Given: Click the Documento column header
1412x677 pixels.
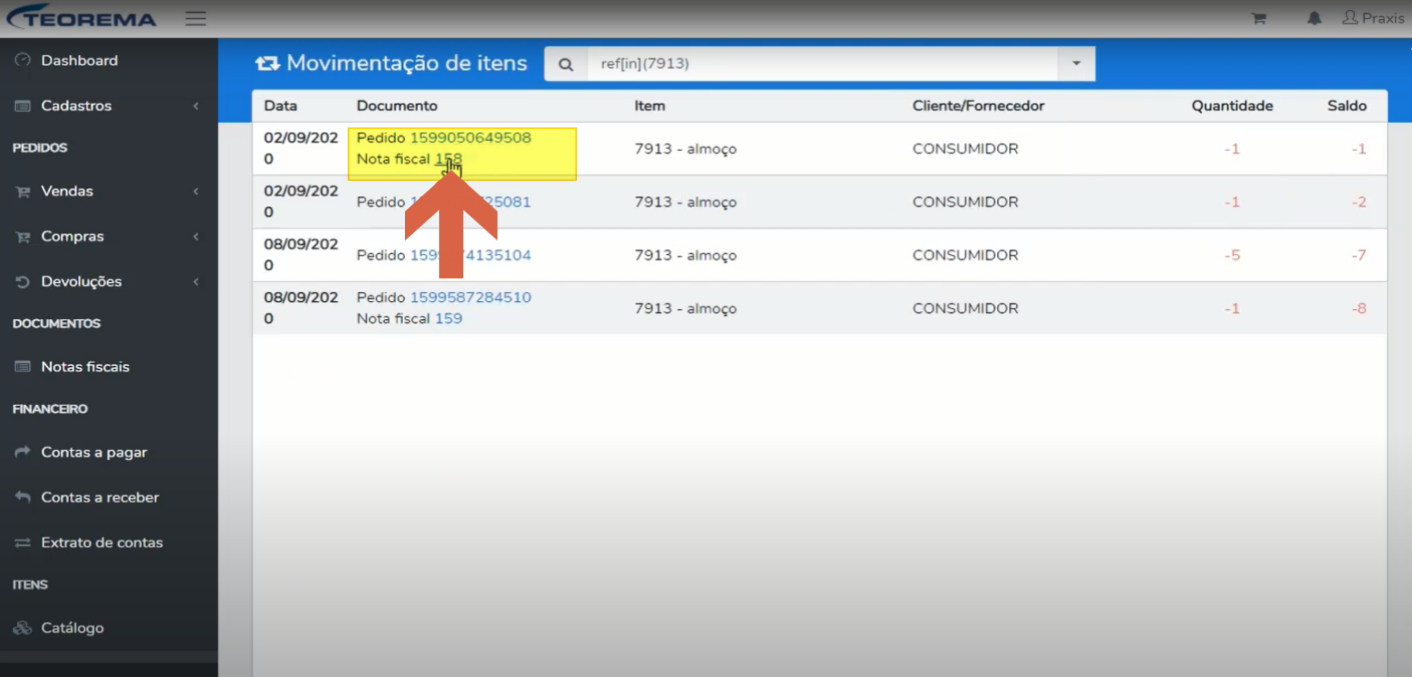Looking at the screenshot, I should click(x=397, y=106).
